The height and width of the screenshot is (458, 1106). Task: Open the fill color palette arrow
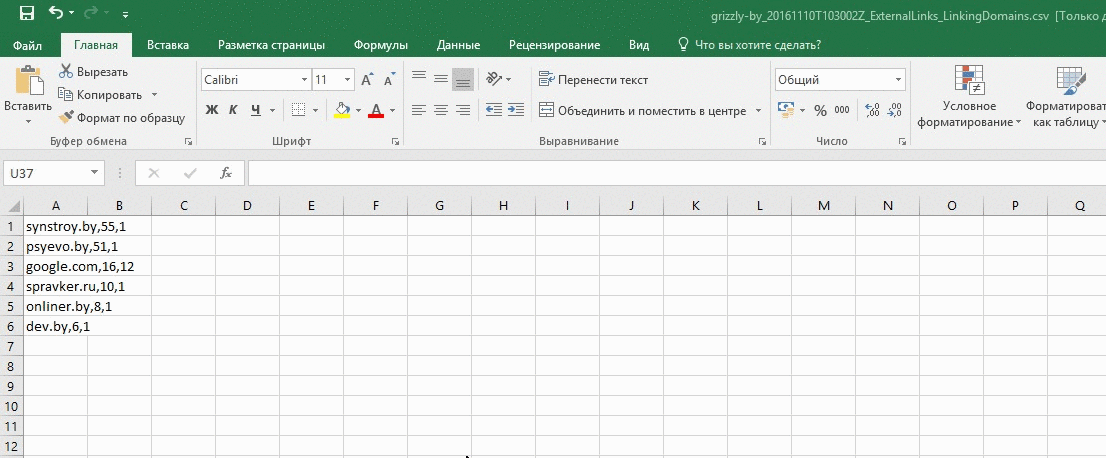pyautogui.click(x=358, y=110)
